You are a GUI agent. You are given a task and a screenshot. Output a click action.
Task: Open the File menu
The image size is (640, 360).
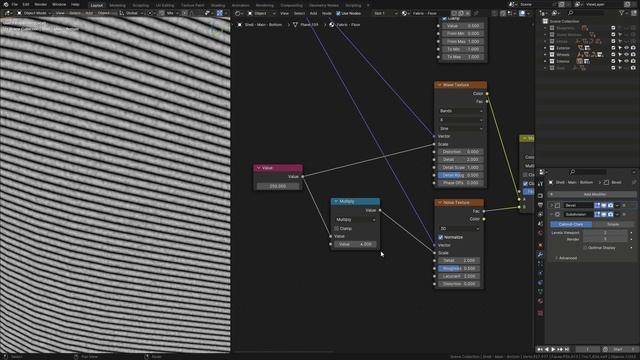click(15, 4)
